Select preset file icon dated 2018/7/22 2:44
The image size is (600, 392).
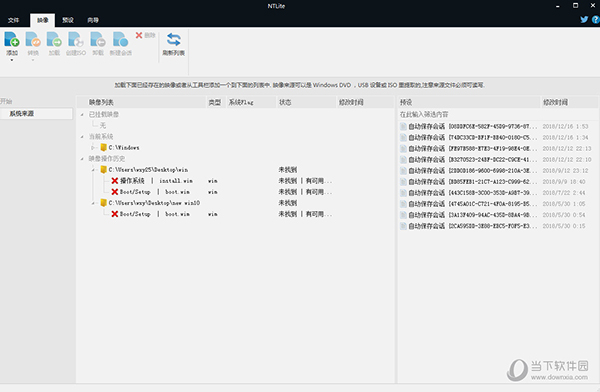[x=403, y=193]
